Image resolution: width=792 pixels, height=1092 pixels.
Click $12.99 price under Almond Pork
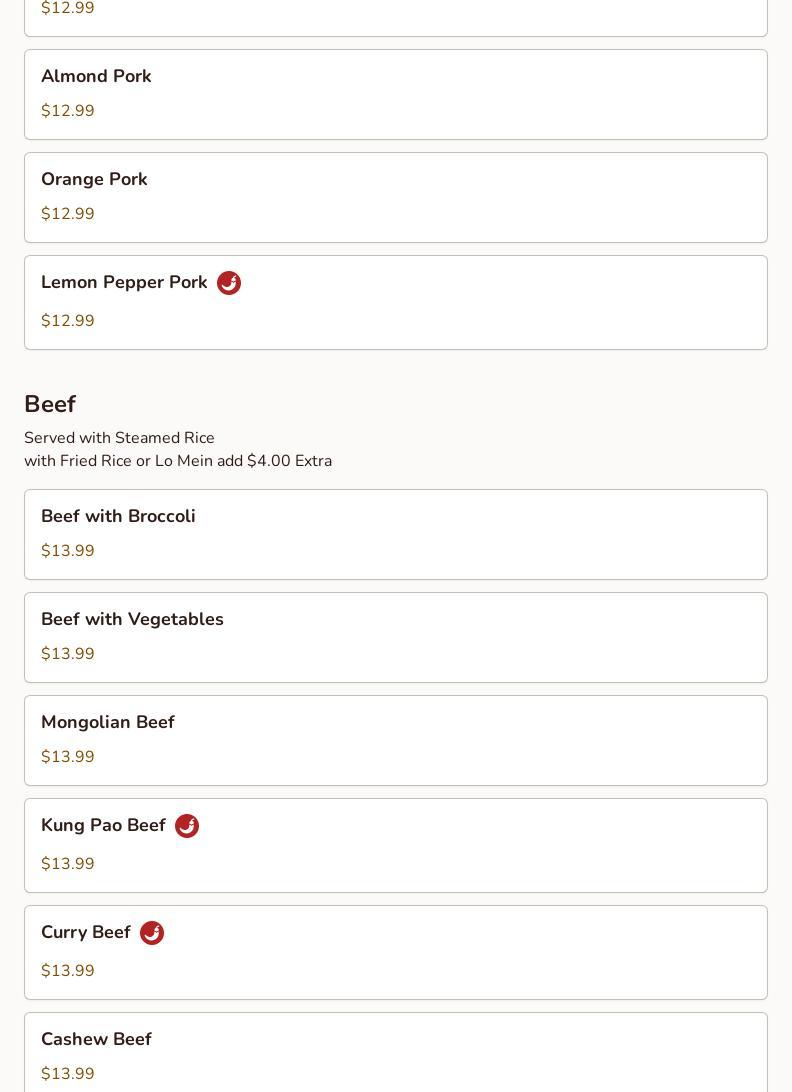[68, 111]
